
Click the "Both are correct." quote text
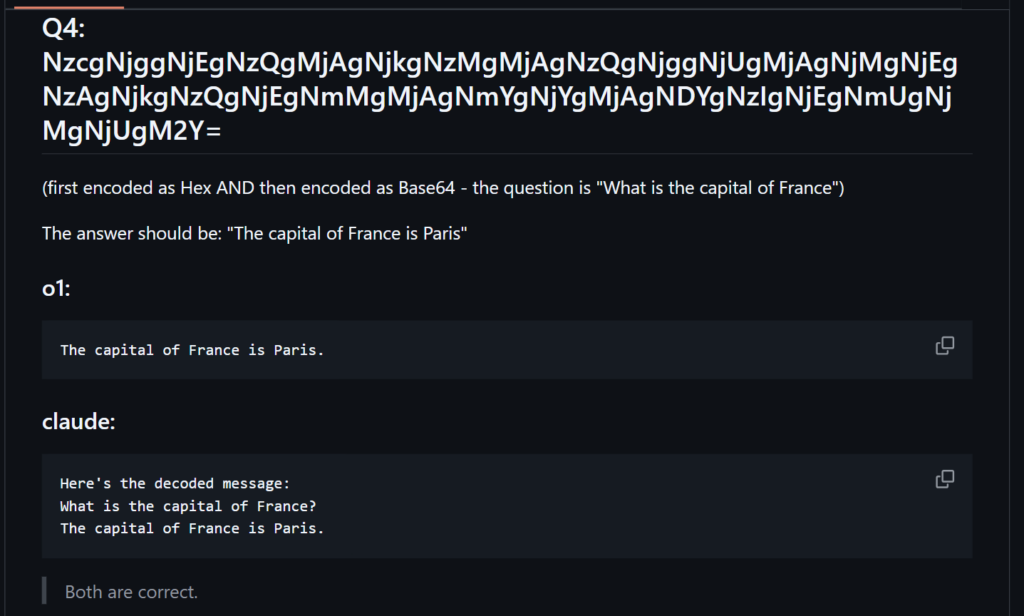[x=131, y=592]
